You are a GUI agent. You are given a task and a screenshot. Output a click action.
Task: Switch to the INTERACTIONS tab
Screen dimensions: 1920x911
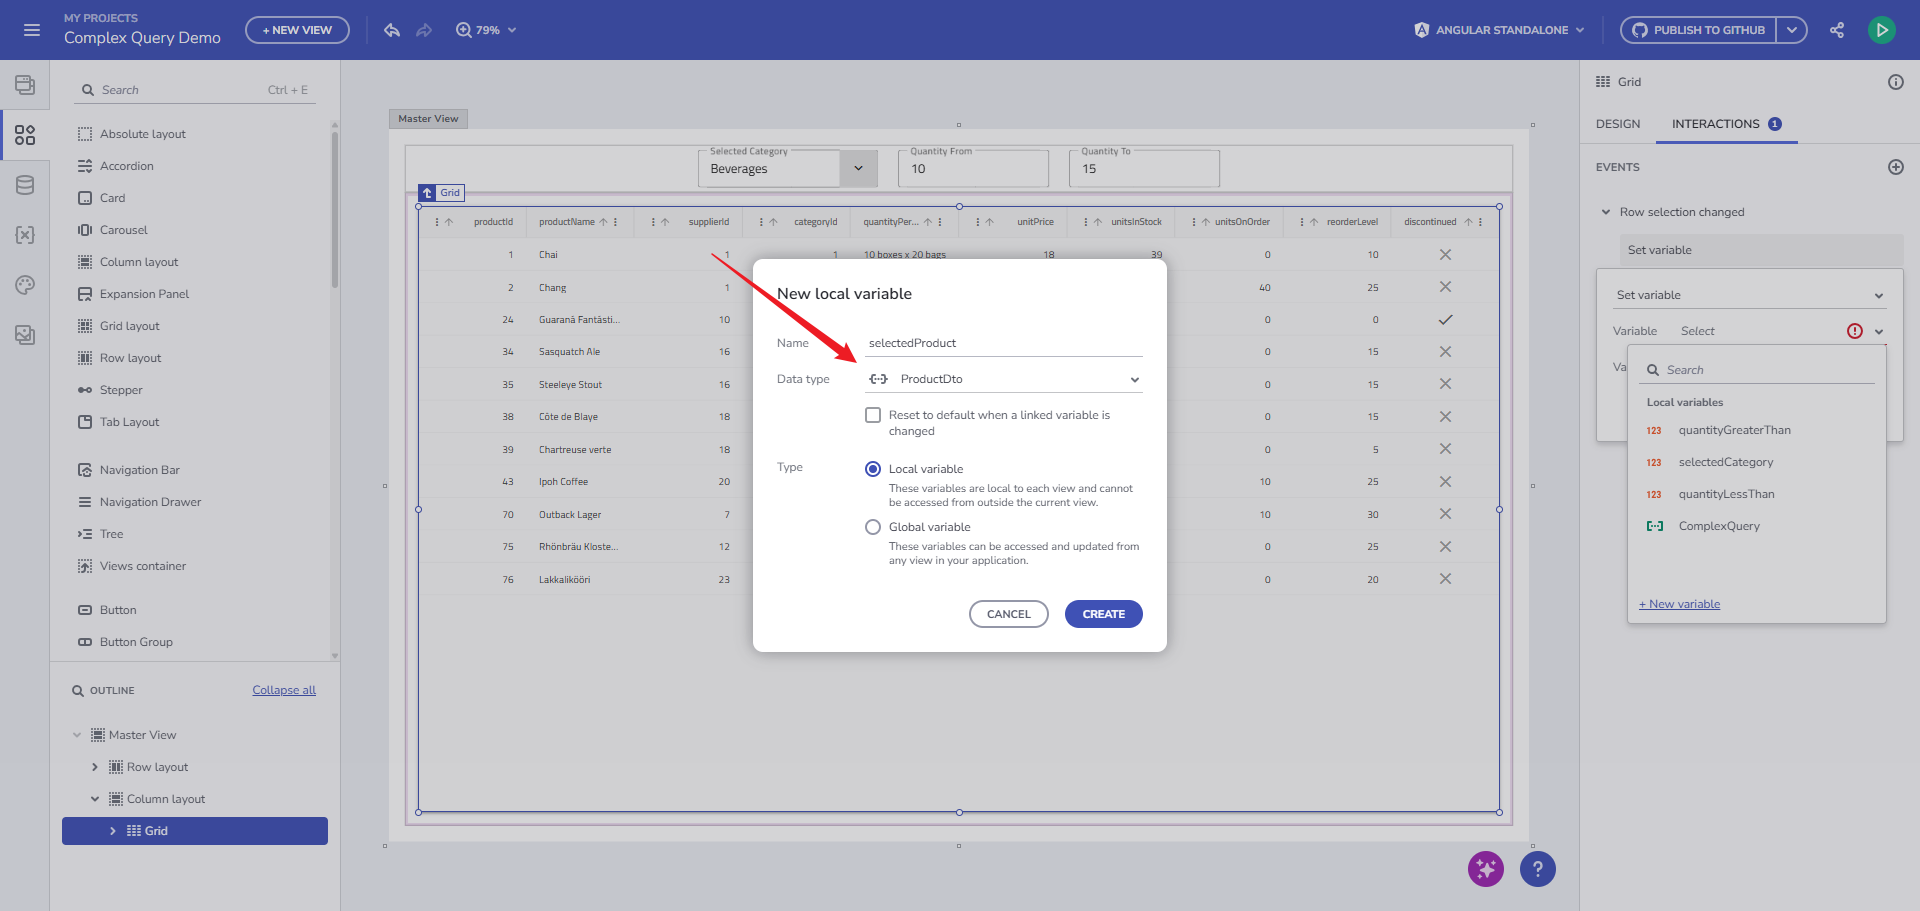[x=1715, y=124]
